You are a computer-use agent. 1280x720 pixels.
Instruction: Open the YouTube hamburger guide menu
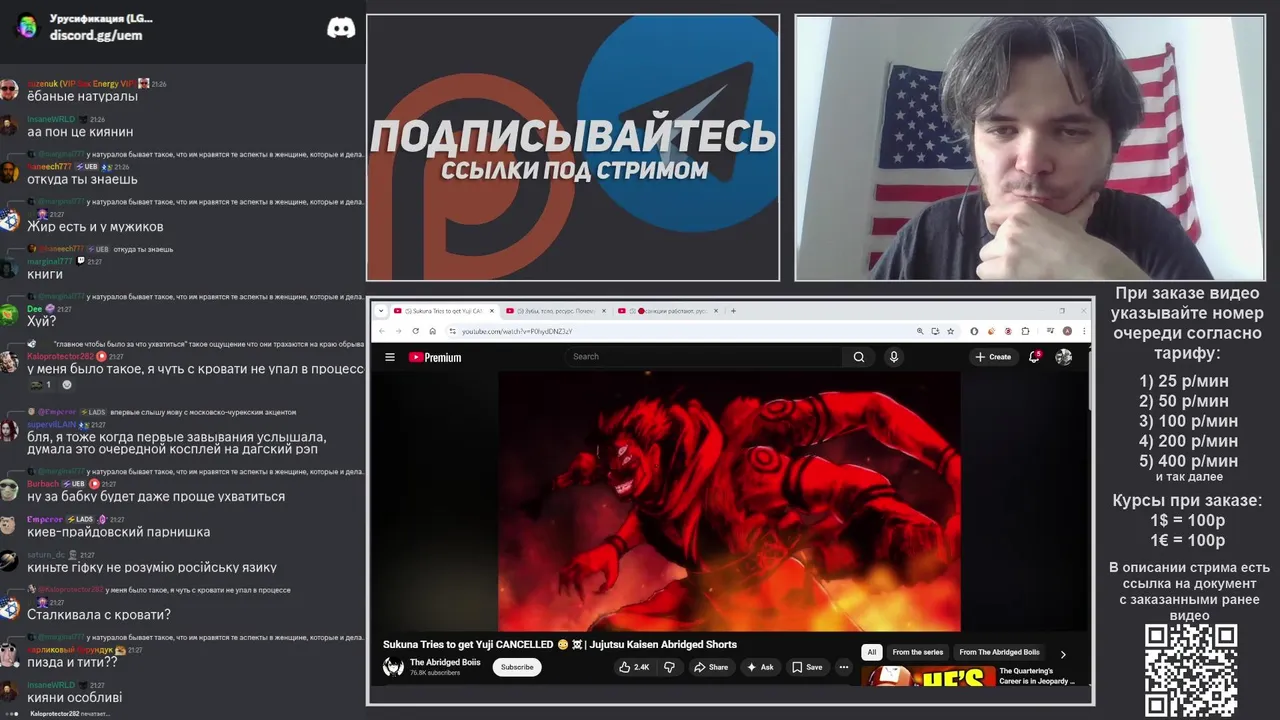(x=390, y=357)
